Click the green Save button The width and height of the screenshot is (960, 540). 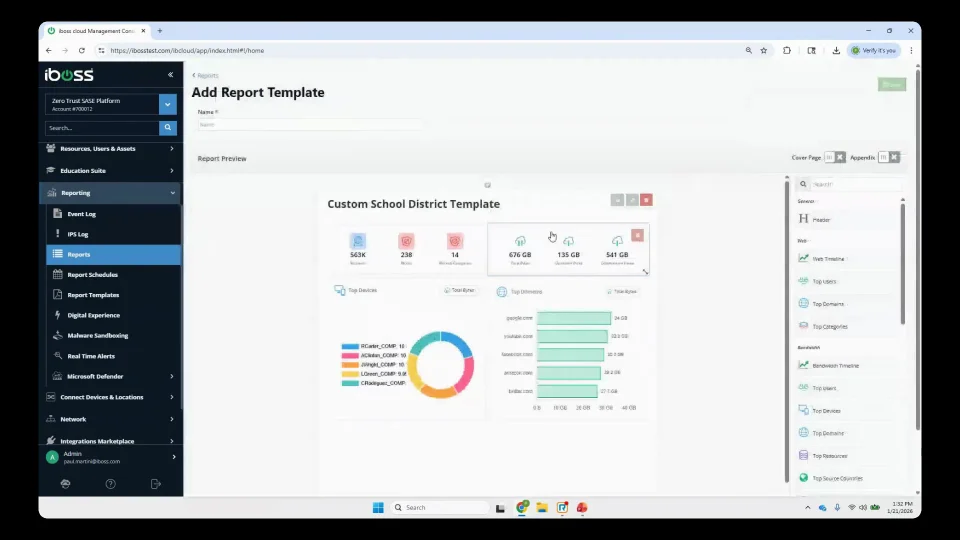point(891,84)
